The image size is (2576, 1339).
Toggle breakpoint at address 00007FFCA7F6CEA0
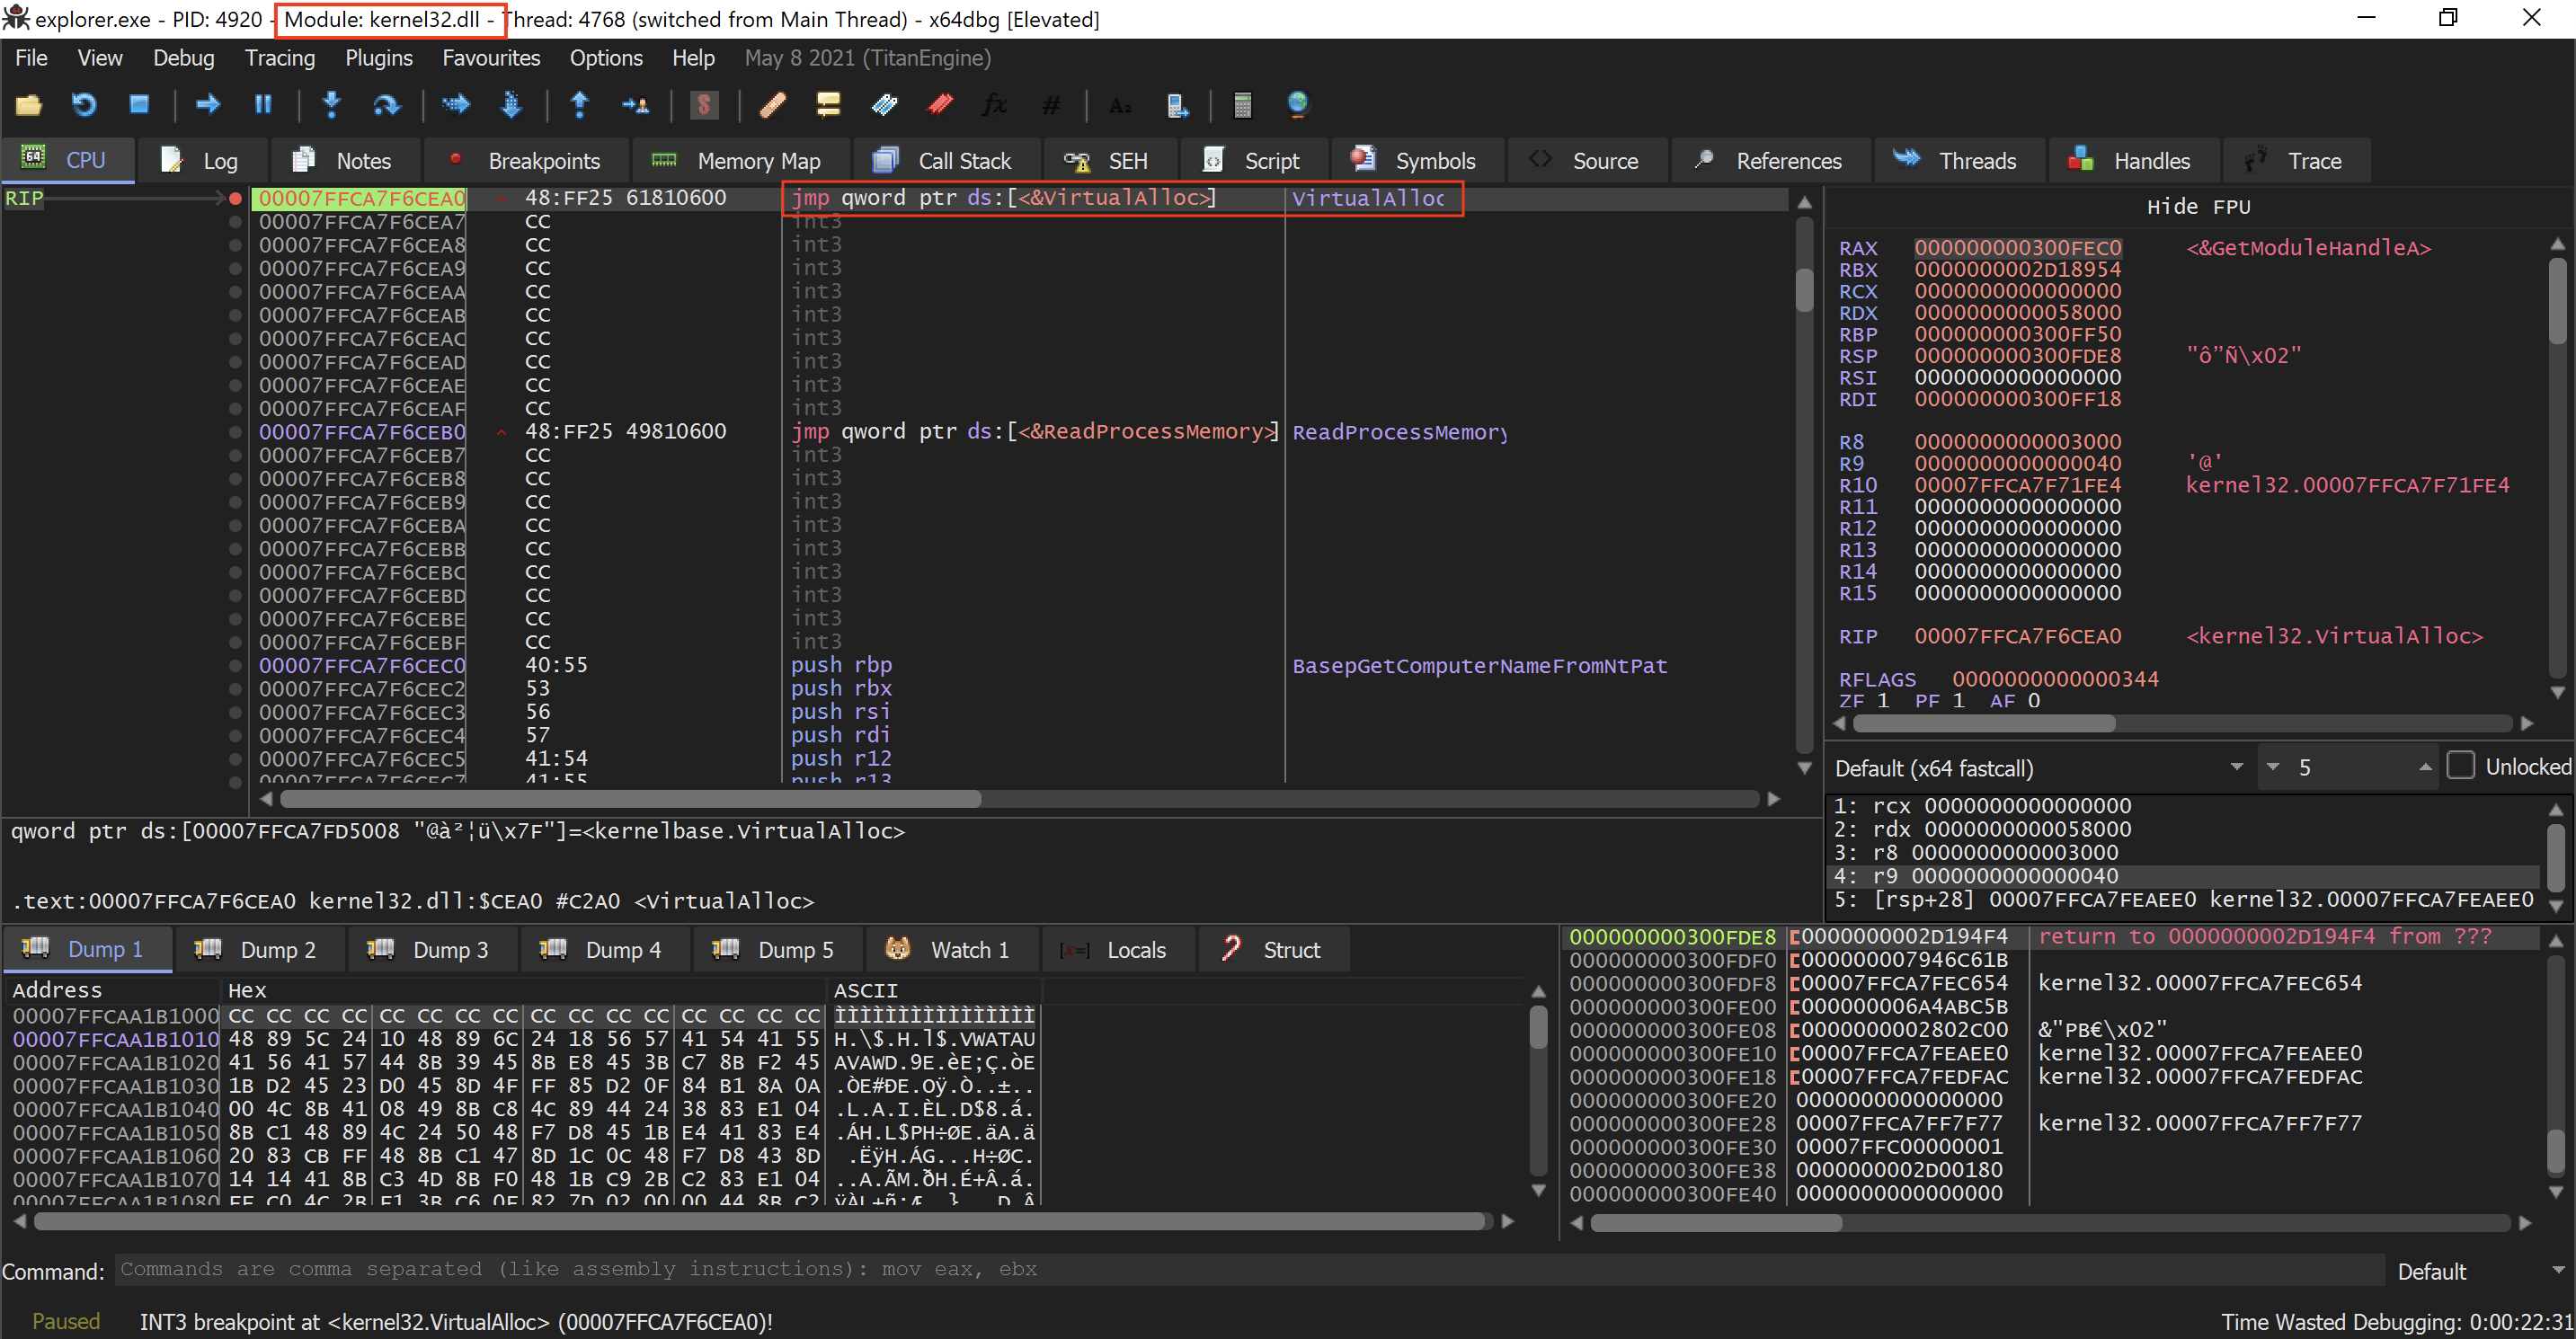tap(235, 198)
